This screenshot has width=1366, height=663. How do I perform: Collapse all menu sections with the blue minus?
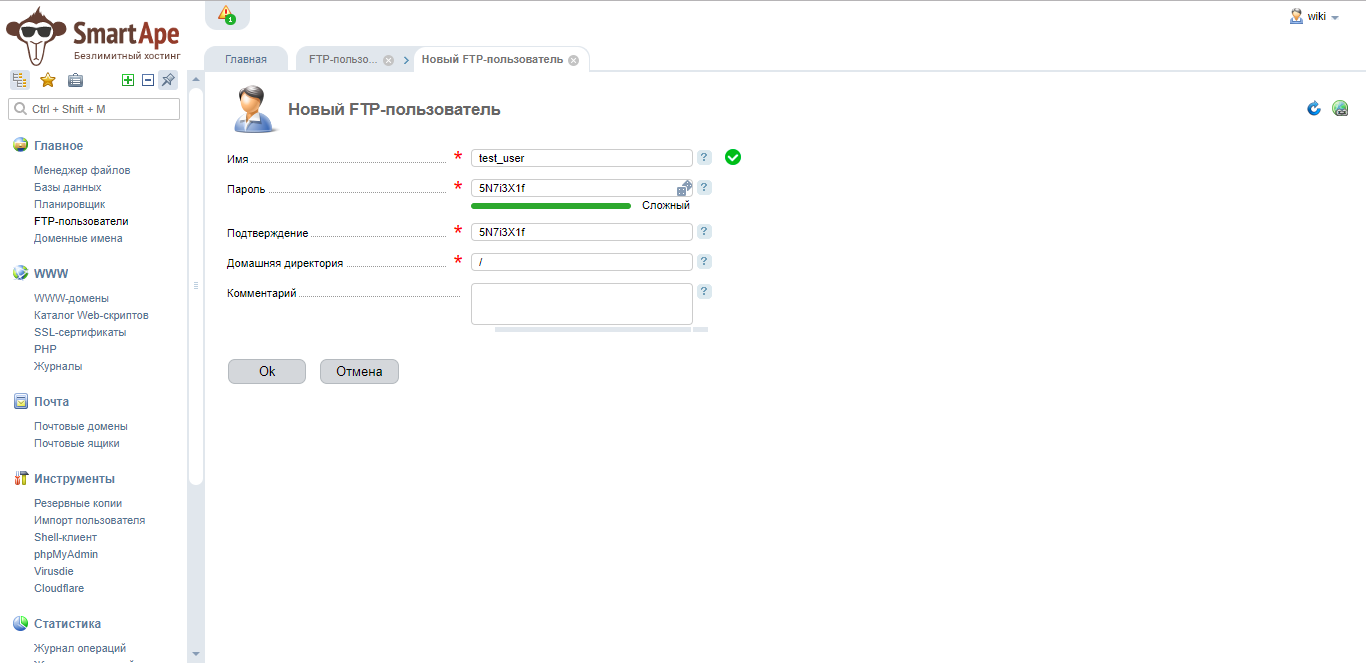(148, 81)
